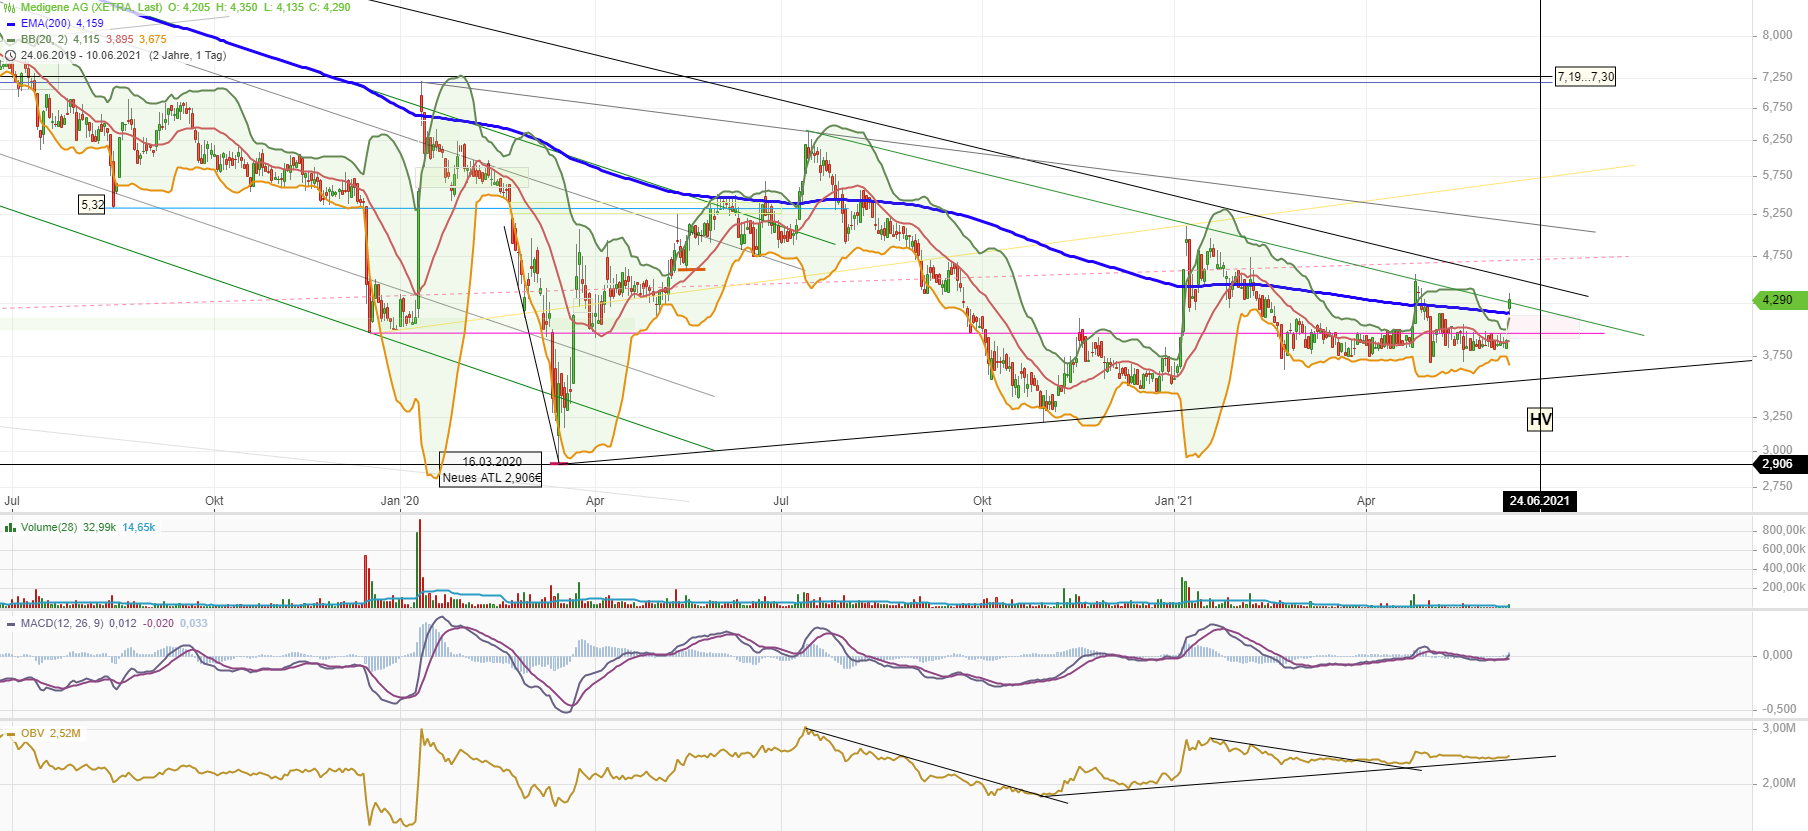Select the 5,32 price annotation box
Screen dimensions: 1808x831
[x=92, y=204]
